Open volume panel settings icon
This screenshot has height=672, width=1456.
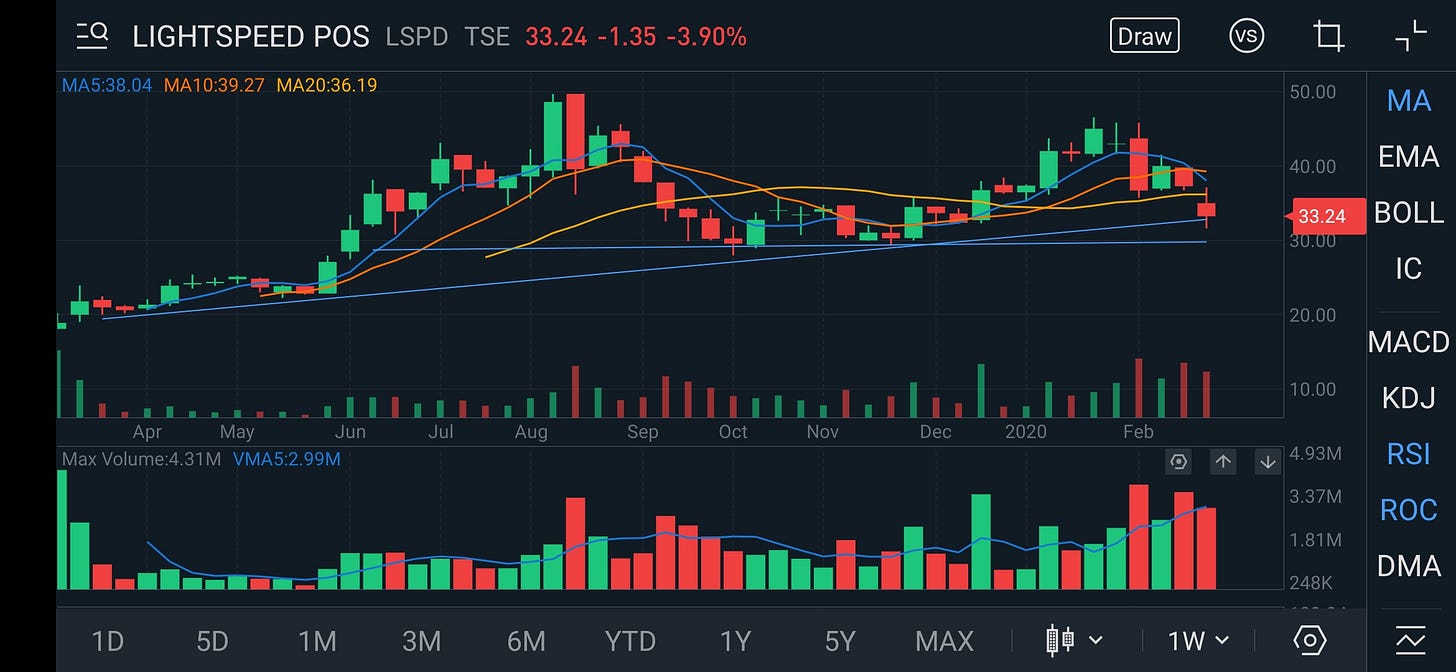pos(1179,462)
